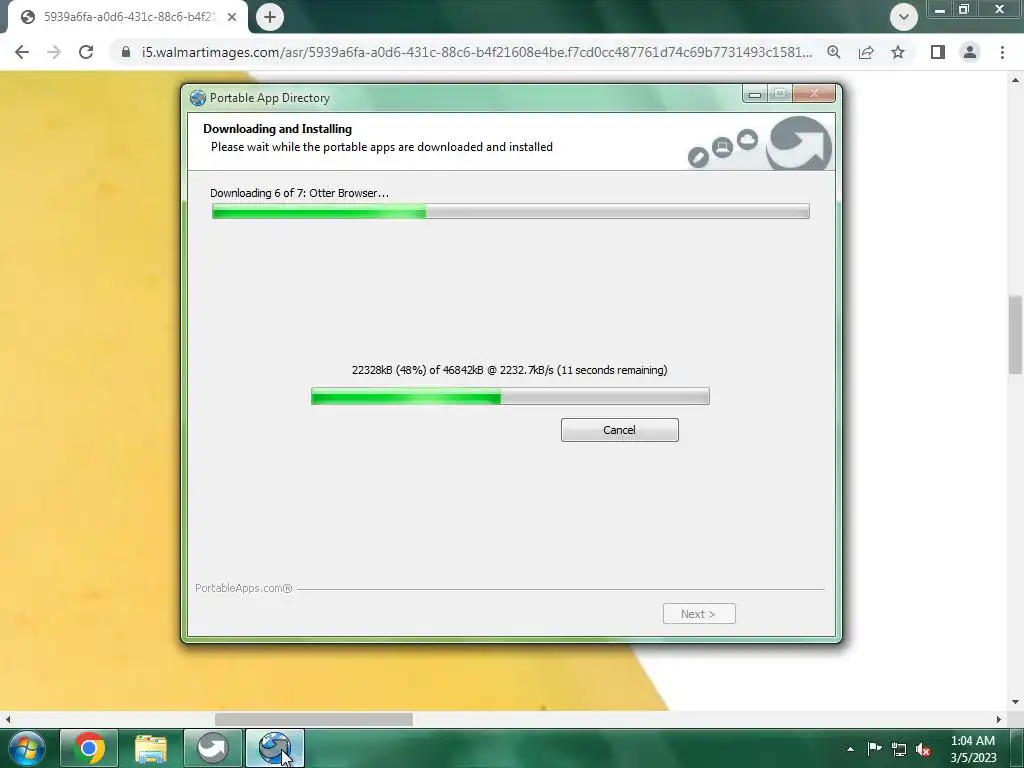This screenshot has width=1024, height=768.
Task: Reload the page in Chrome
Action: 86,52
